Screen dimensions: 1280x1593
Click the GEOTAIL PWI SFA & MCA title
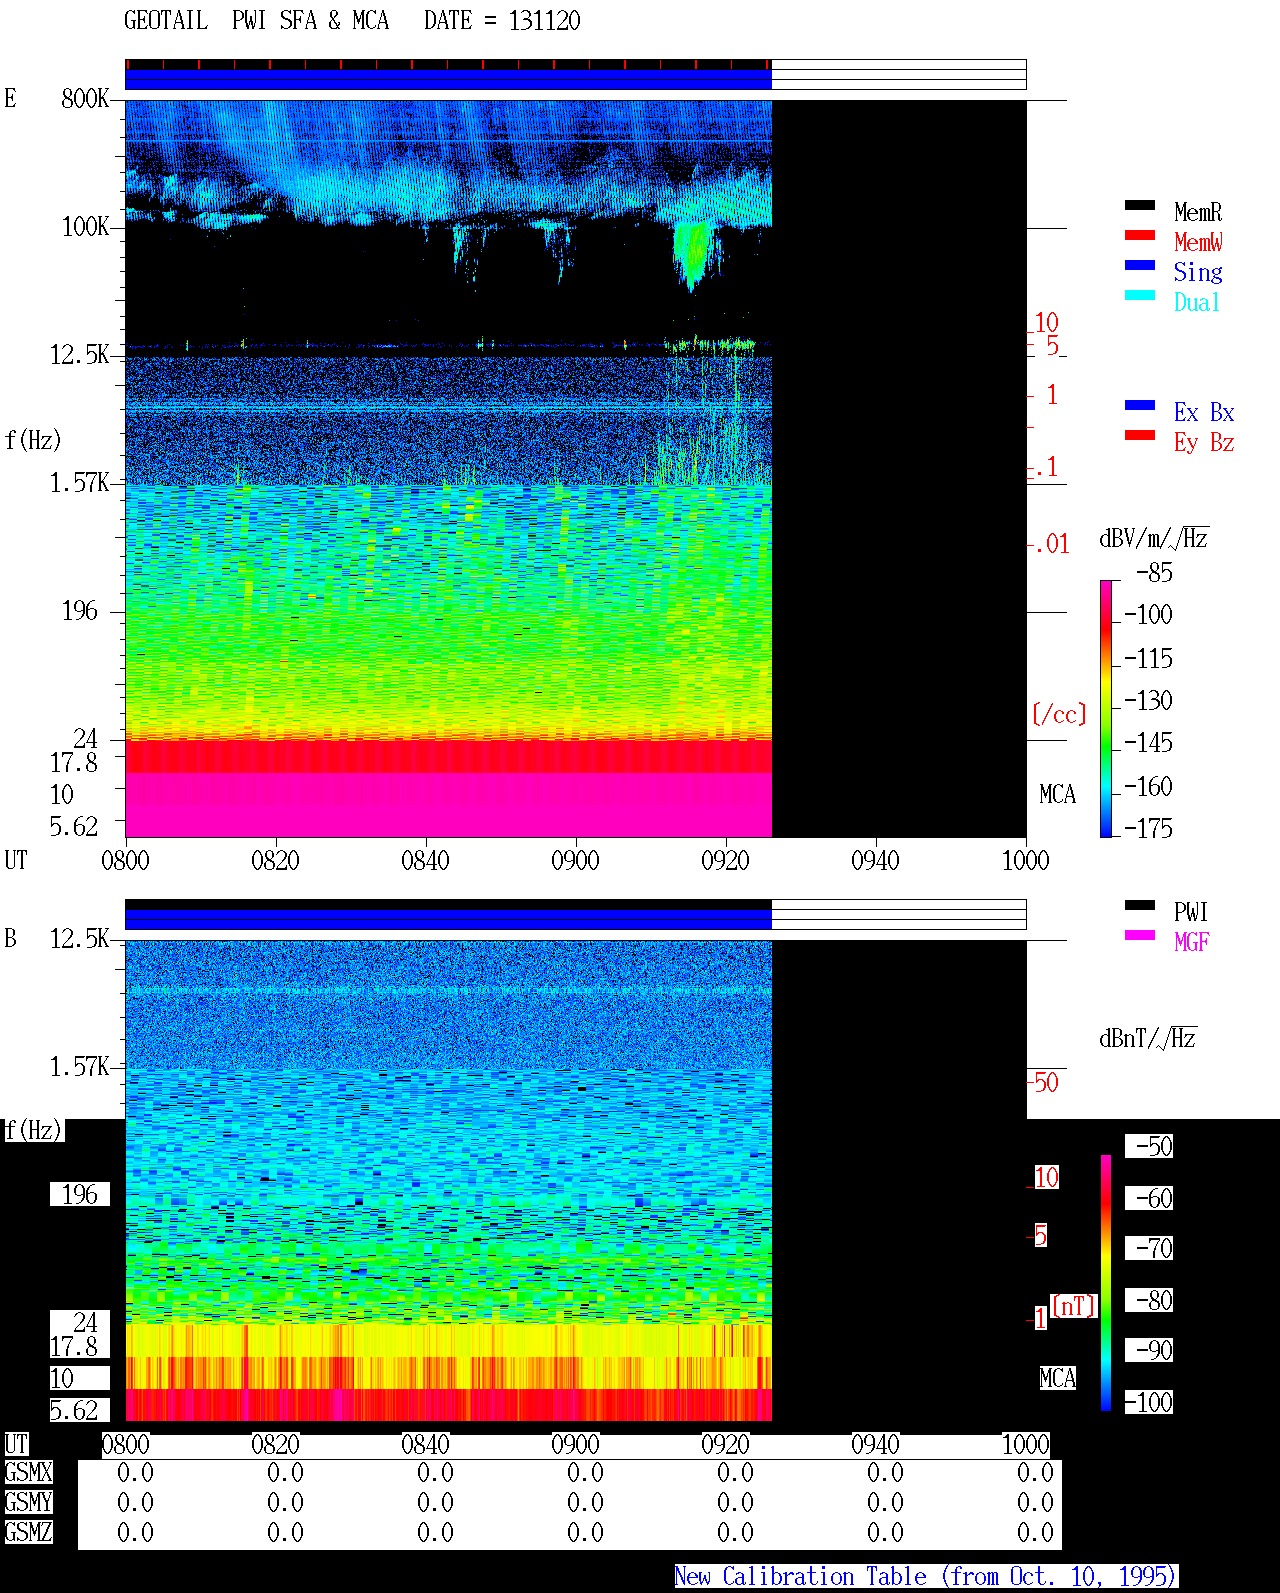(x=256, y=20)
